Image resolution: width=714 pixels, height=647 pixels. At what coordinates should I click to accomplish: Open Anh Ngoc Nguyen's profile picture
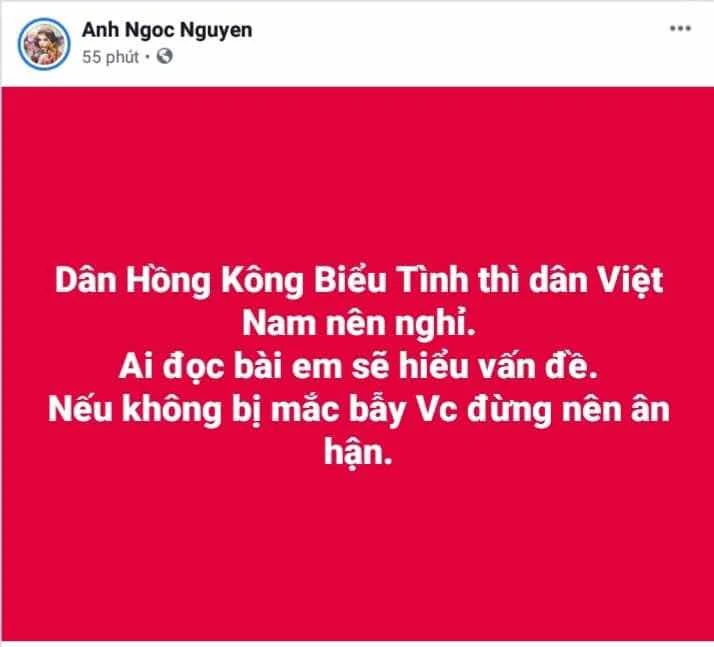click(x=44, y=44)
